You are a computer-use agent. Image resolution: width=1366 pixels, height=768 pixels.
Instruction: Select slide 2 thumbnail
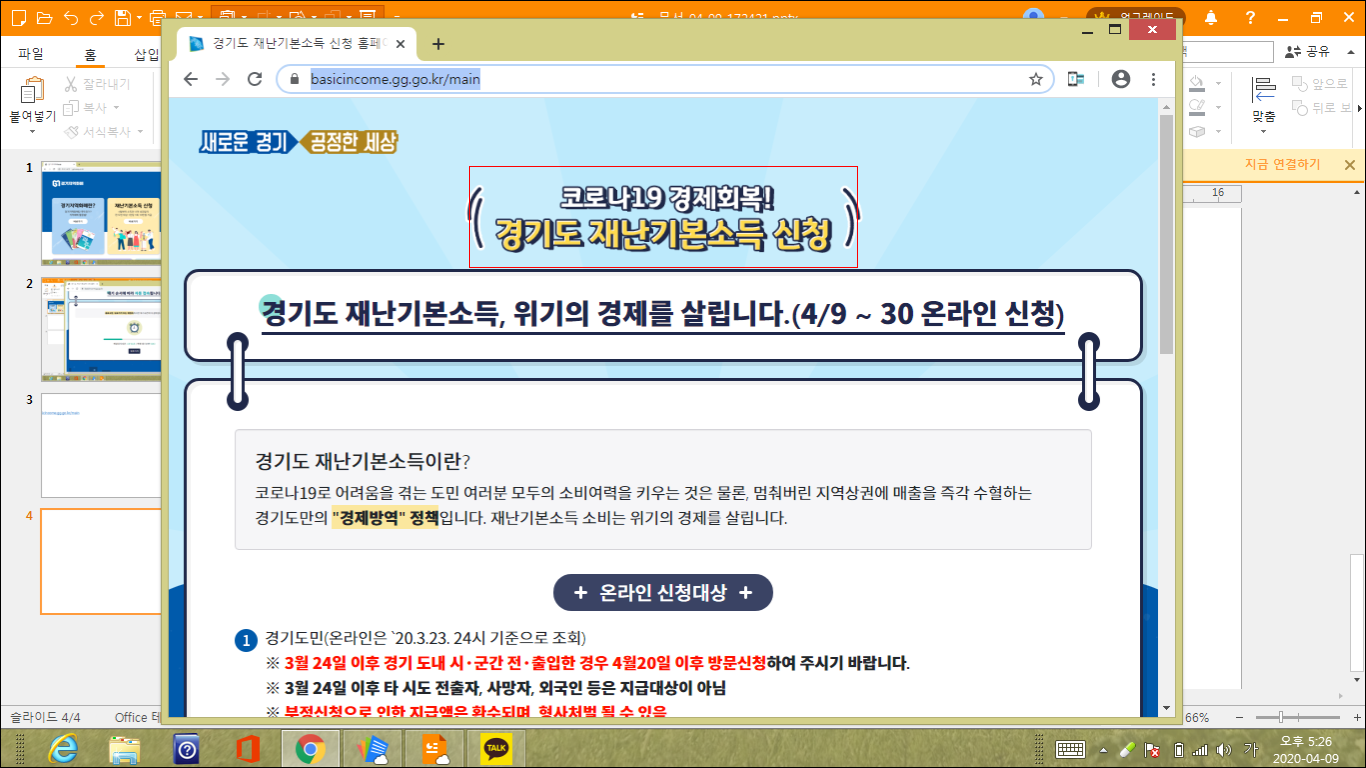(x=101, y=330)
